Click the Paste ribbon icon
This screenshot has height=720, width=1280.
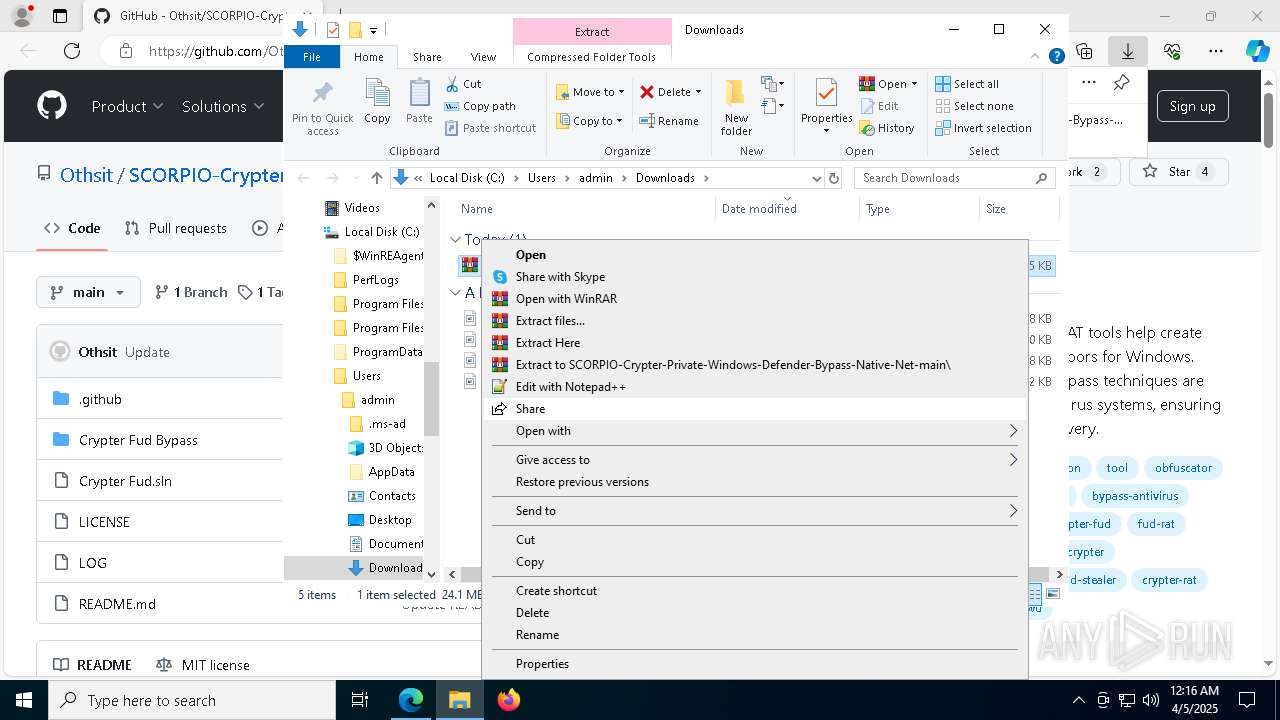(x=419, y=101)
